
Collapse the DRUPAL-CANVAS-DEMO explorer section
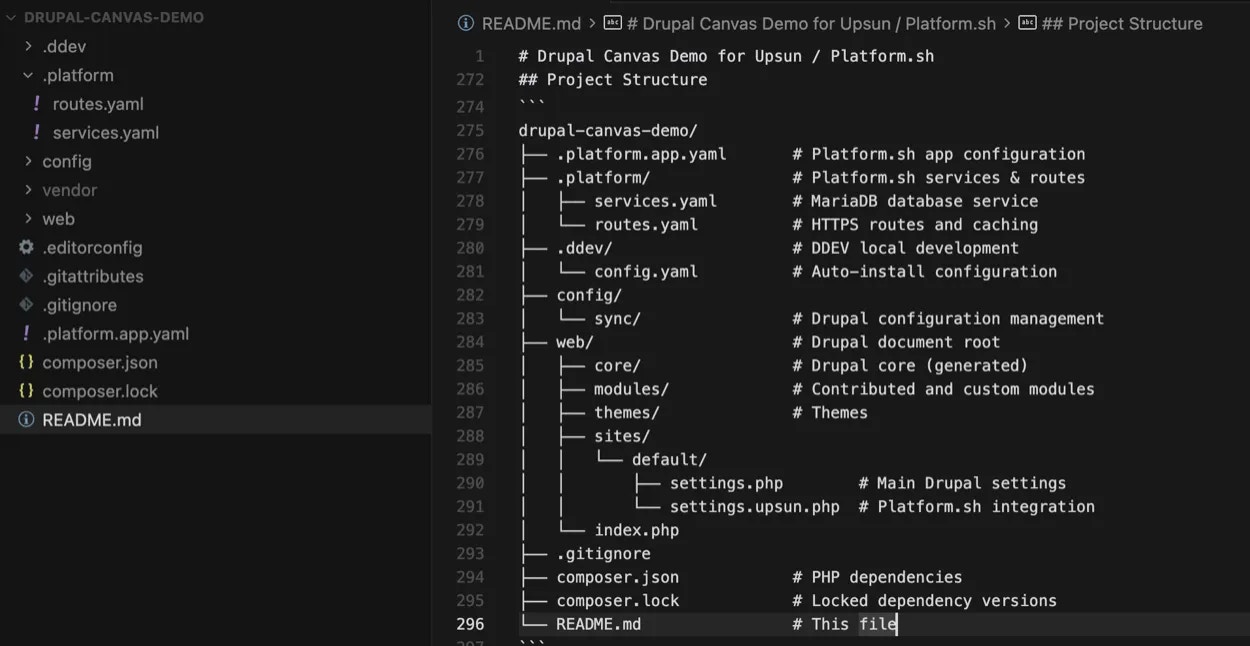pos(12,17)
